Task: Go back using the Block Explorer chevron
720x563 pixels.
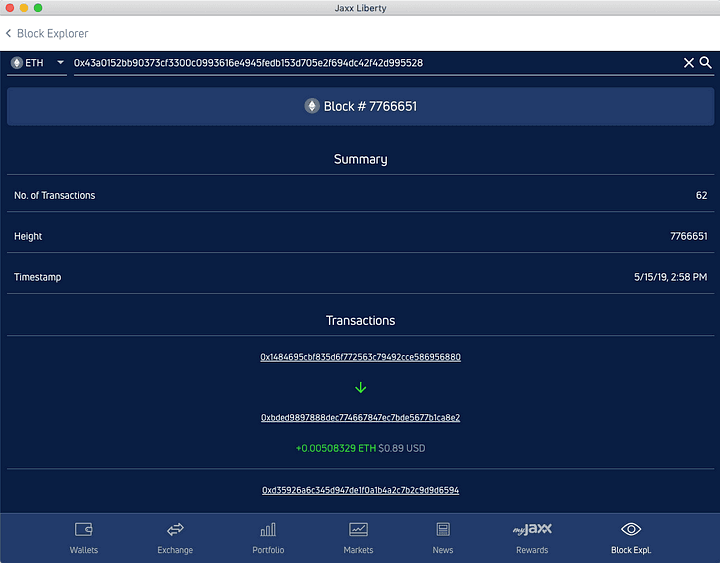Action: [8, 34]
